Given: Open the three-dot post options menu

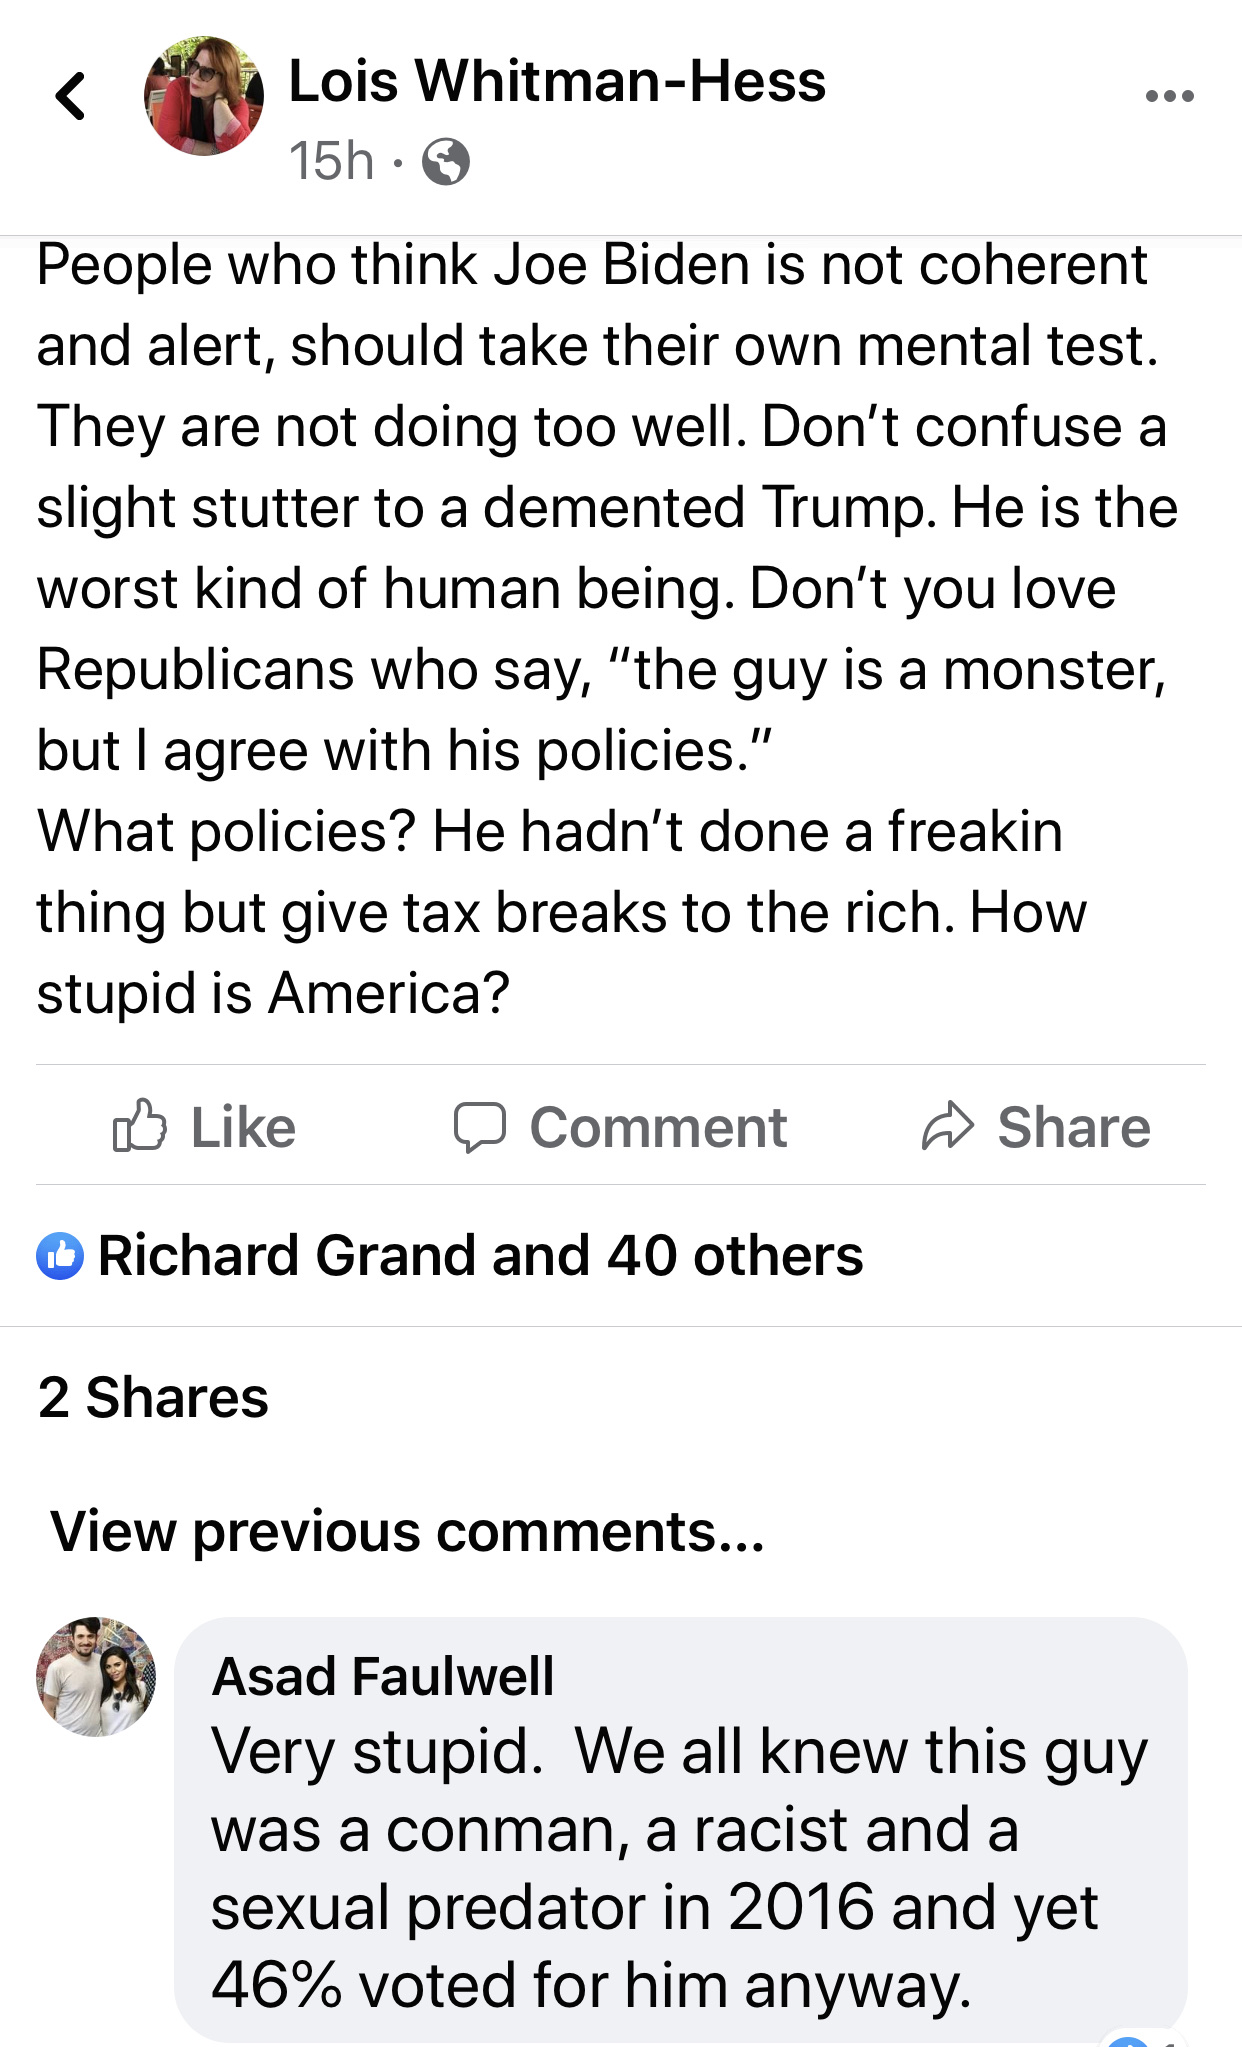Looking at the screenshot, I should 1169,96.
